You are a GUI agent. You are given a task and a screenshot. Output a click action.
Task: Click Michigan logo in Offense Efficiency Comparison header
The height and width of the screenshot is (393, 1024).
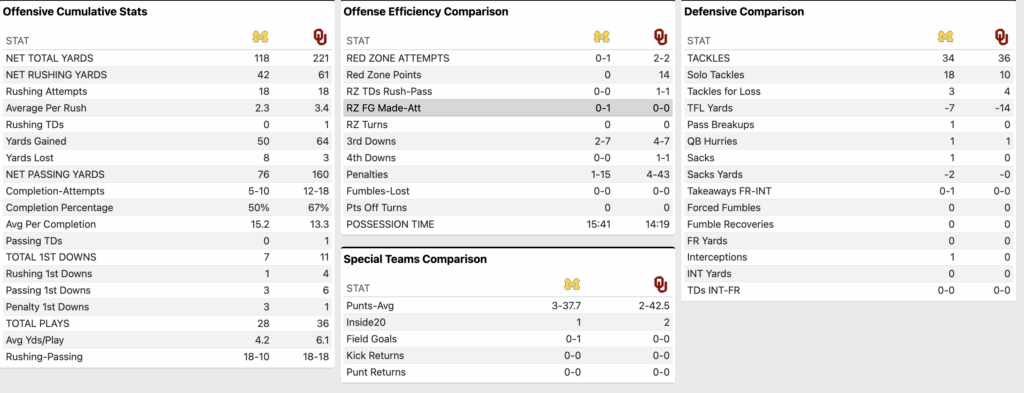pos(601,37)
